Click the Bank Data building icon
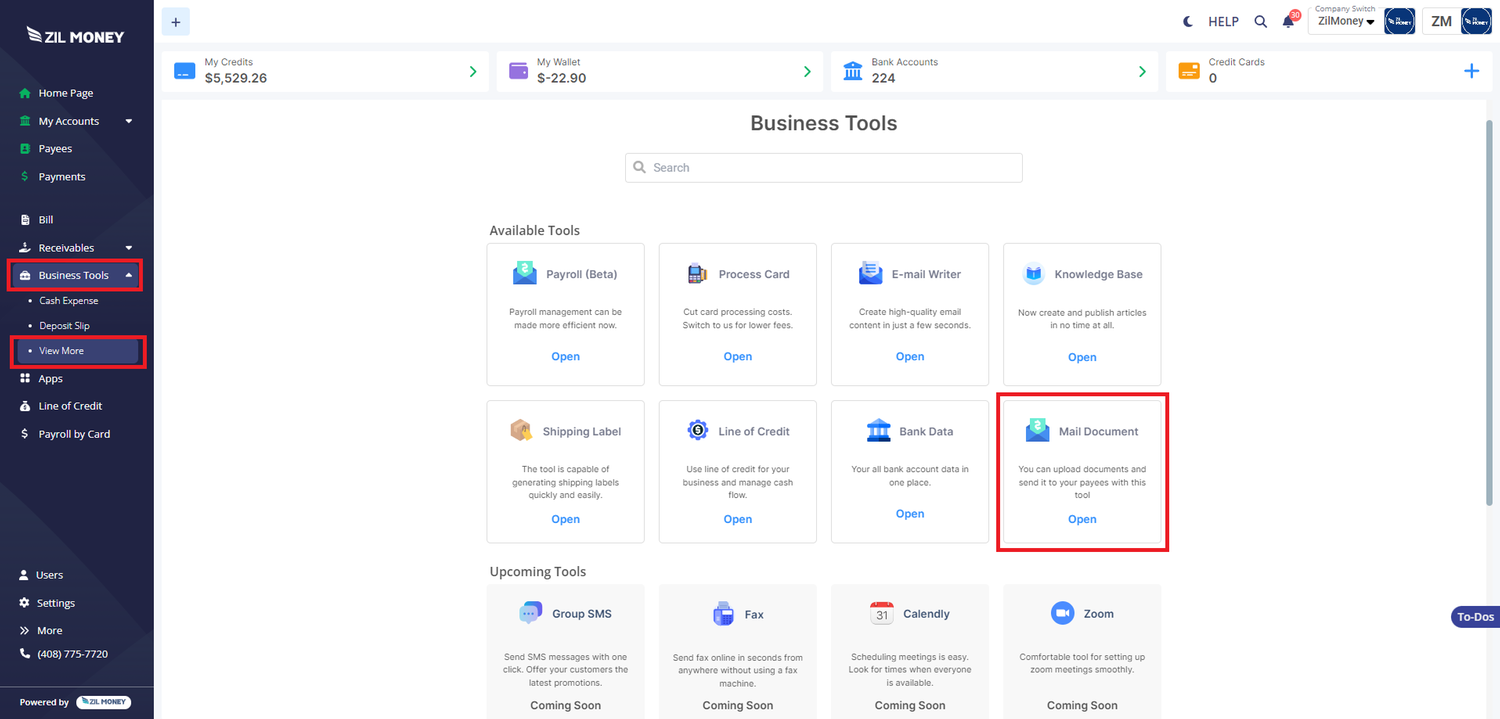 [878, 431]
